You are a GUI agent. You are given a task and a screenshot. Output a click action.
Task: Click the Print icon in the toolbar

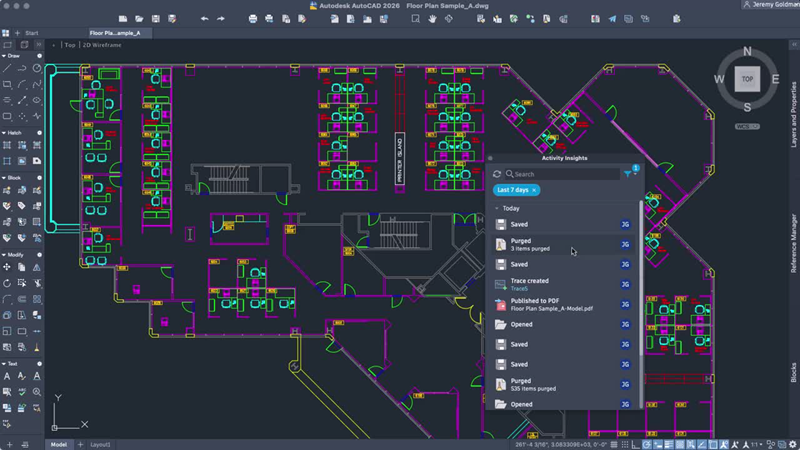tap(253, 19)
